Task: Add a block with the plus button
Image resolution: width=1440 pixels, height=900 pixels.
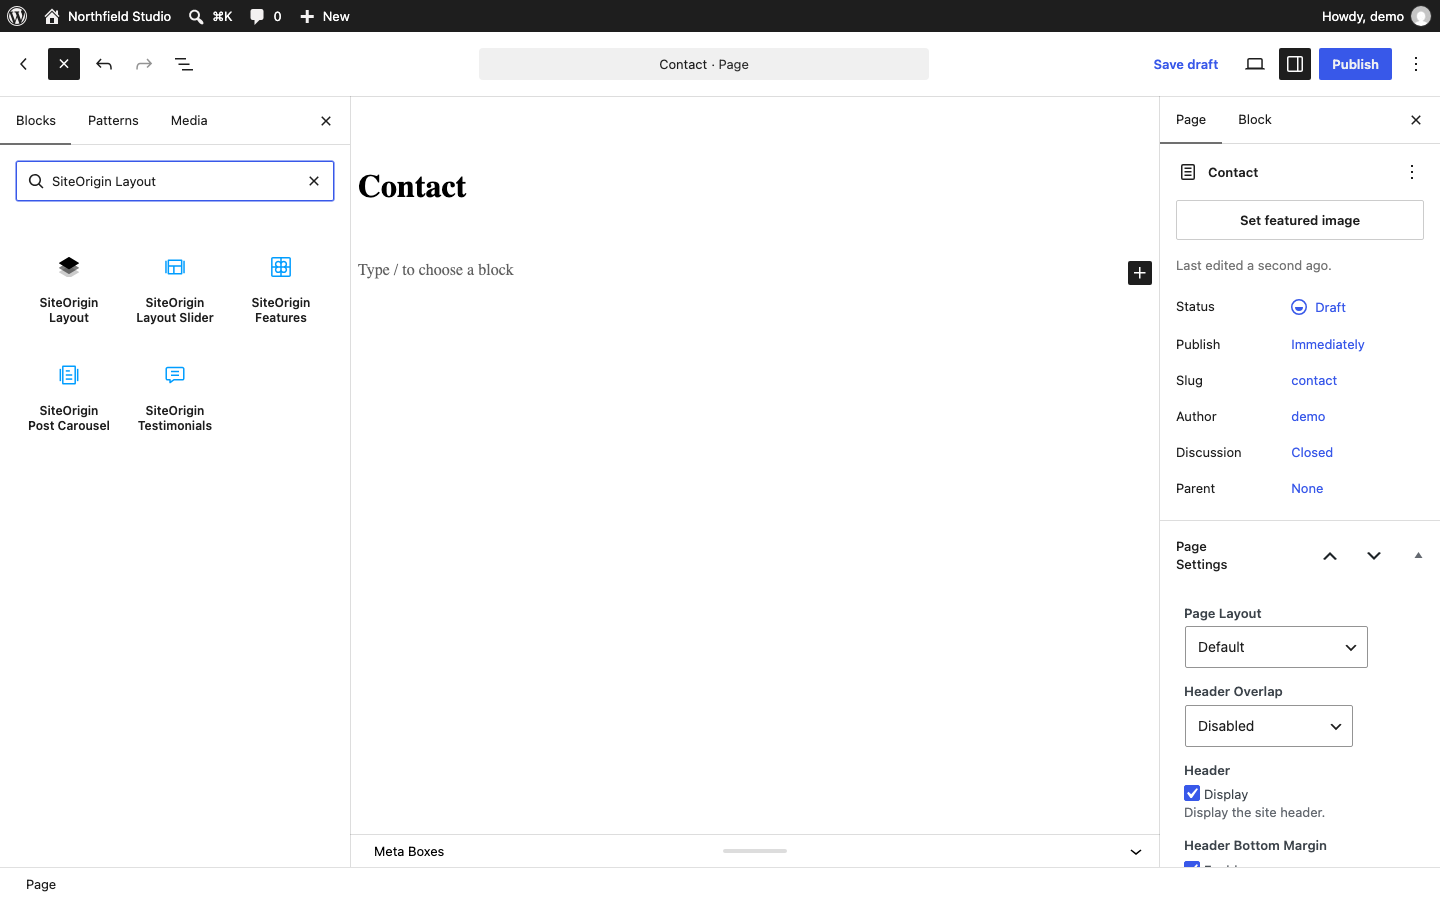Action: pos(1140,273)
